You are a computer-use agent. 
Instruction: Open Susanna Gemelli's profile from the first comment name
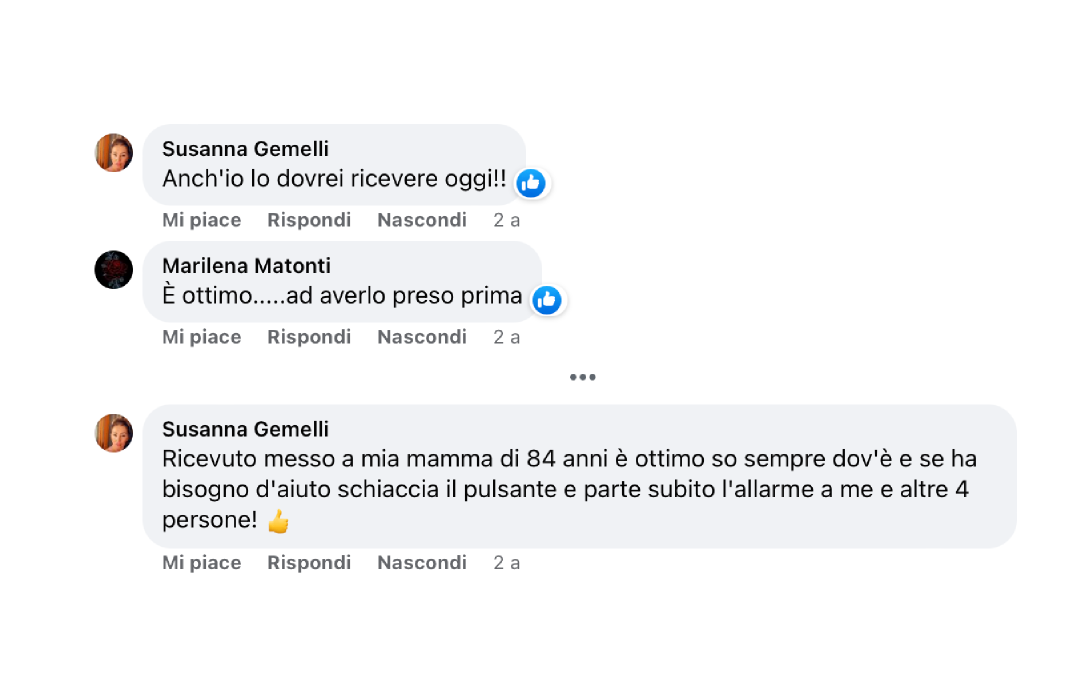pyautogui.click(x=245, y=149)
